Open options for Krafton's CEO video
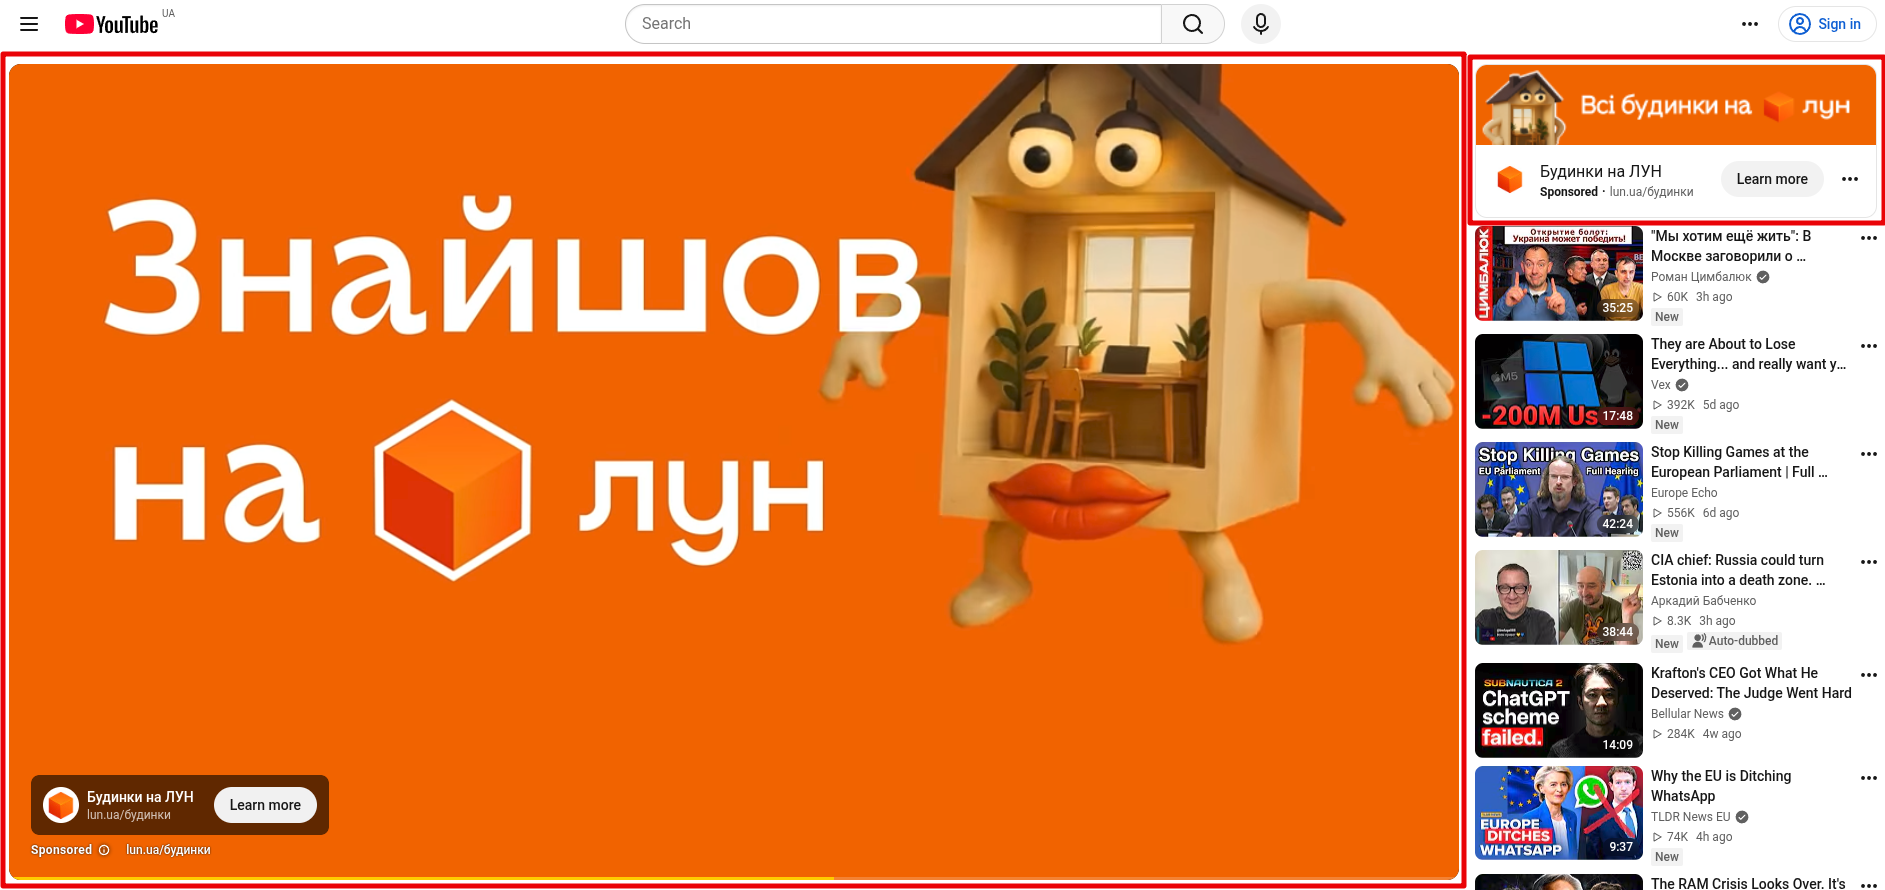This screenshot has width=1885, height=890. pos(1869,675)
